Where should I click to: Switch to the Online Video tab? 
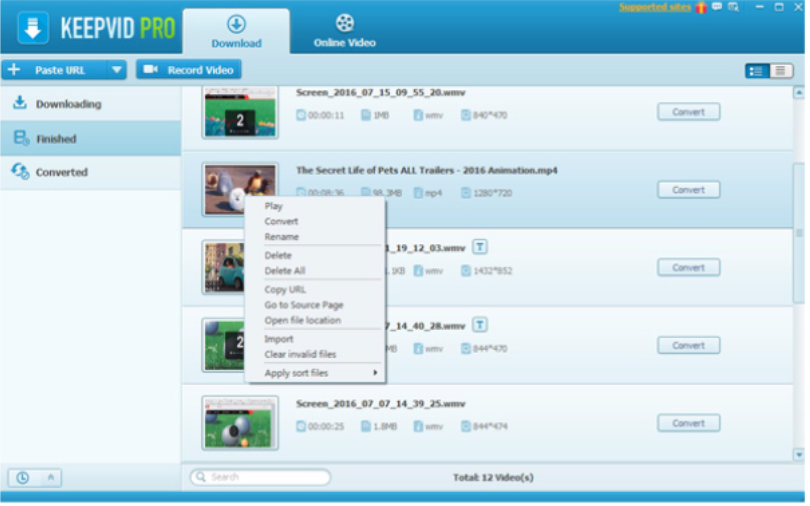pyautogui.click(x=344, y=30)
